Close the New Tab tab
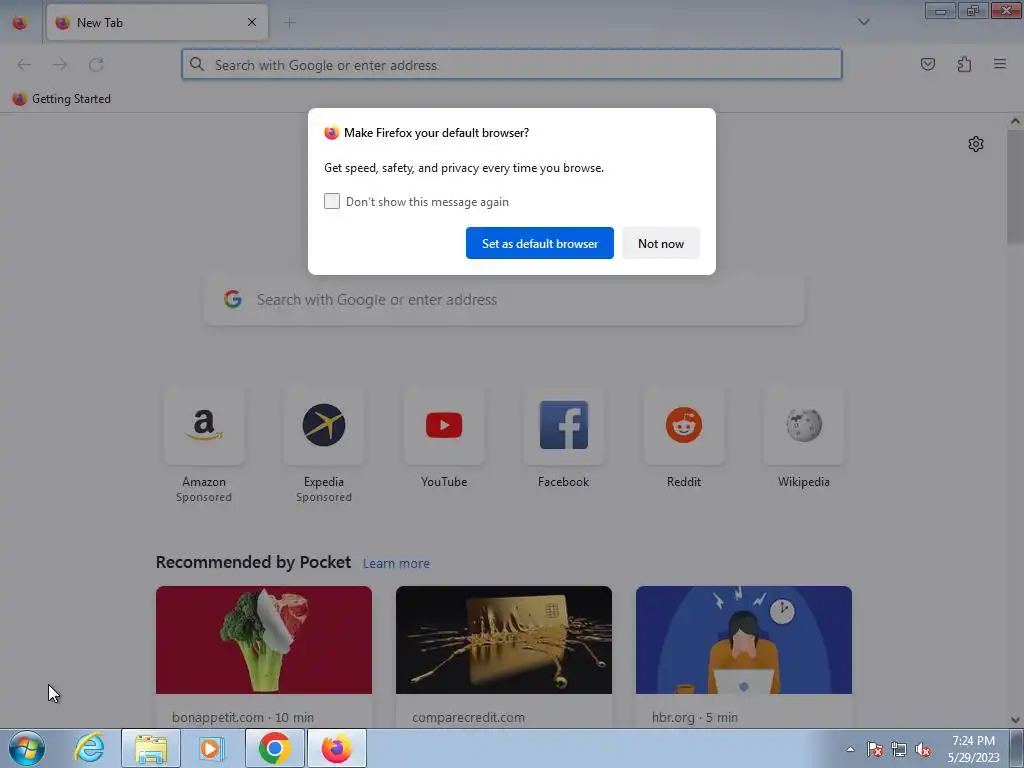 (x=252, y=22)
